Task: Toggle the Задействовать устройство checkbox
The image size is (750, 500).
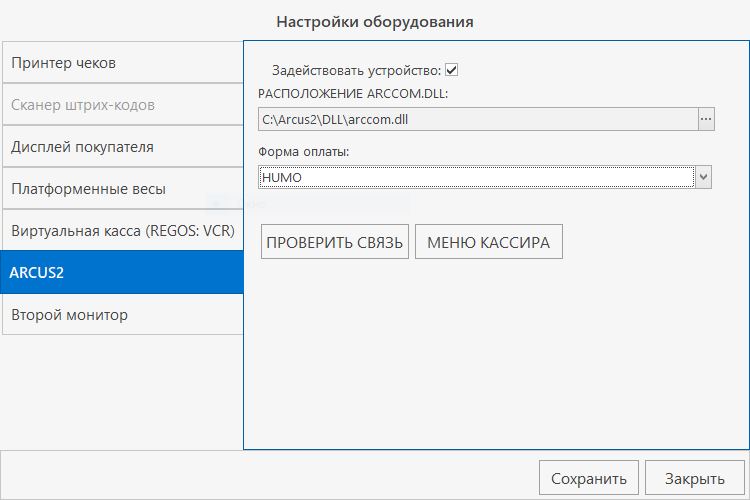Action: coord(452,70)
